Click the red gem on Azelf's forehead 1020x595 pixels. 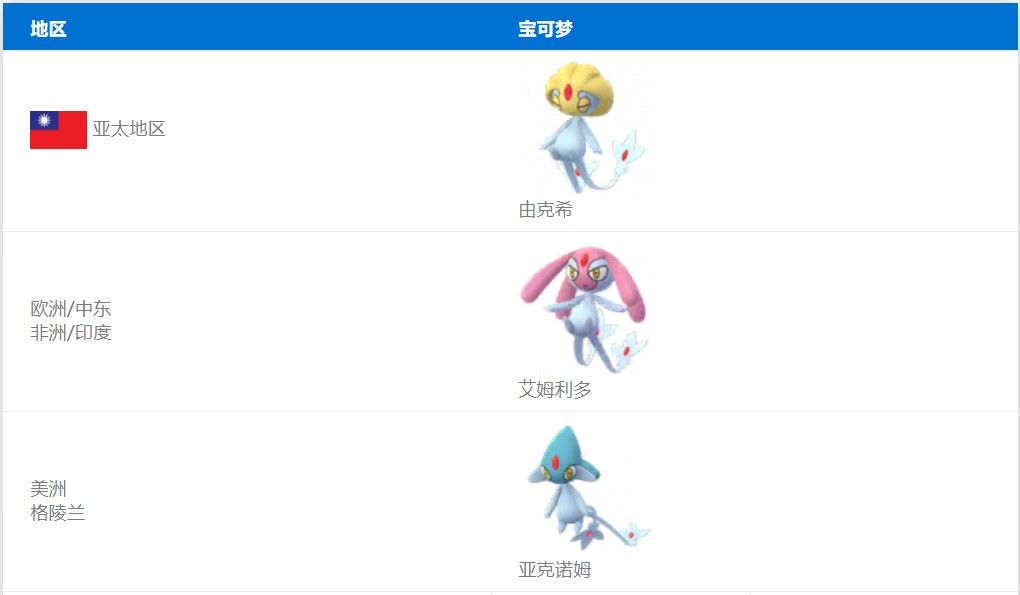[x=555, y=462]
